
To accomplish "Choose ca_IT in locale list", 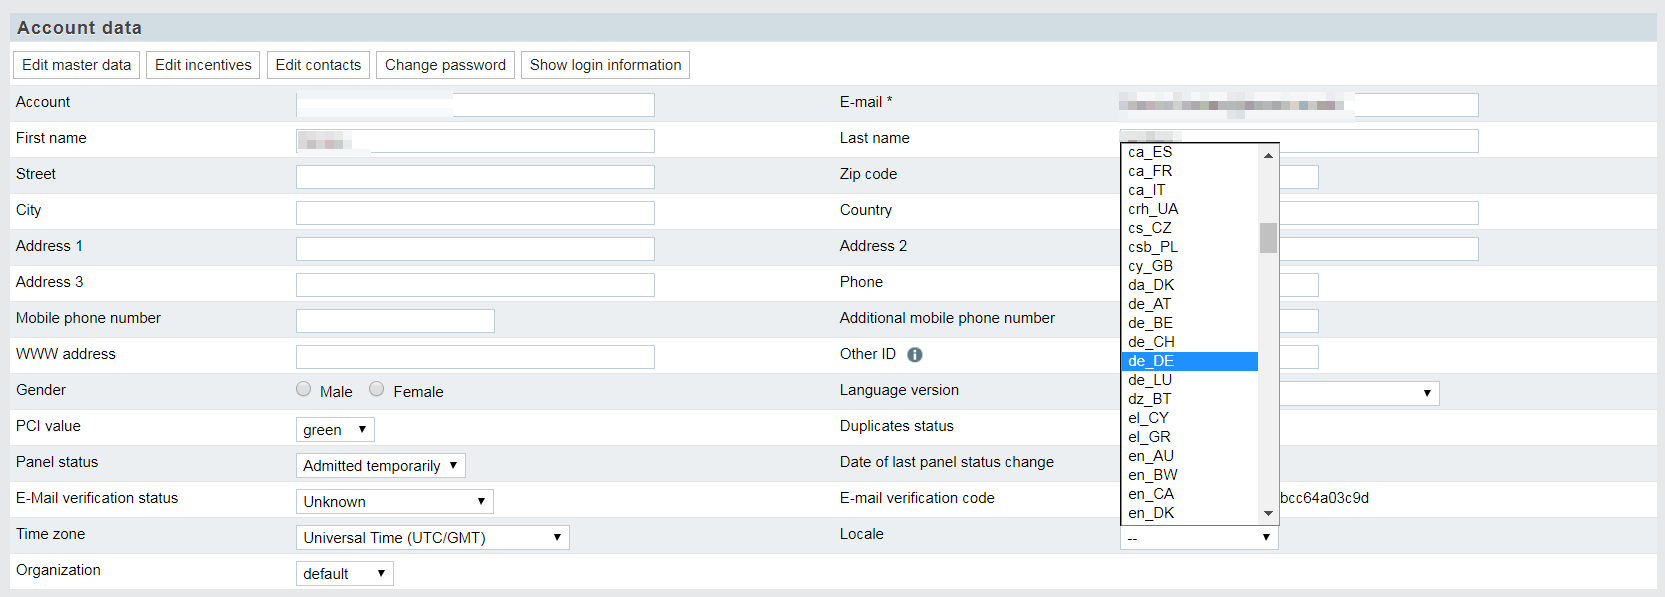I will coord(1190,190).
